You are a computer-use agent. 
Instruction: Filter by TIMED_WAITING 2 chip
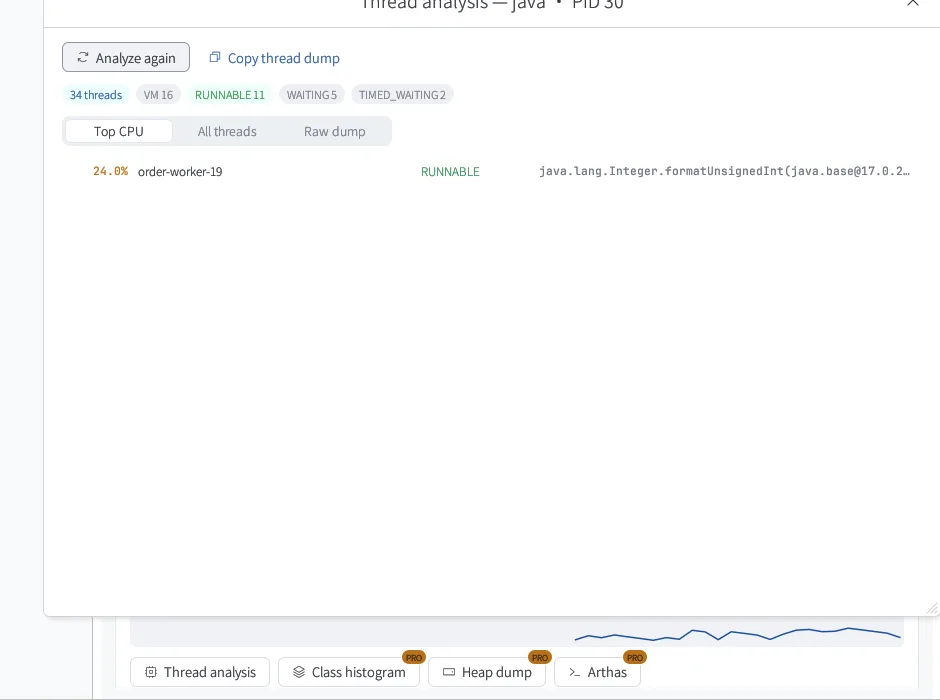[402, 95]
